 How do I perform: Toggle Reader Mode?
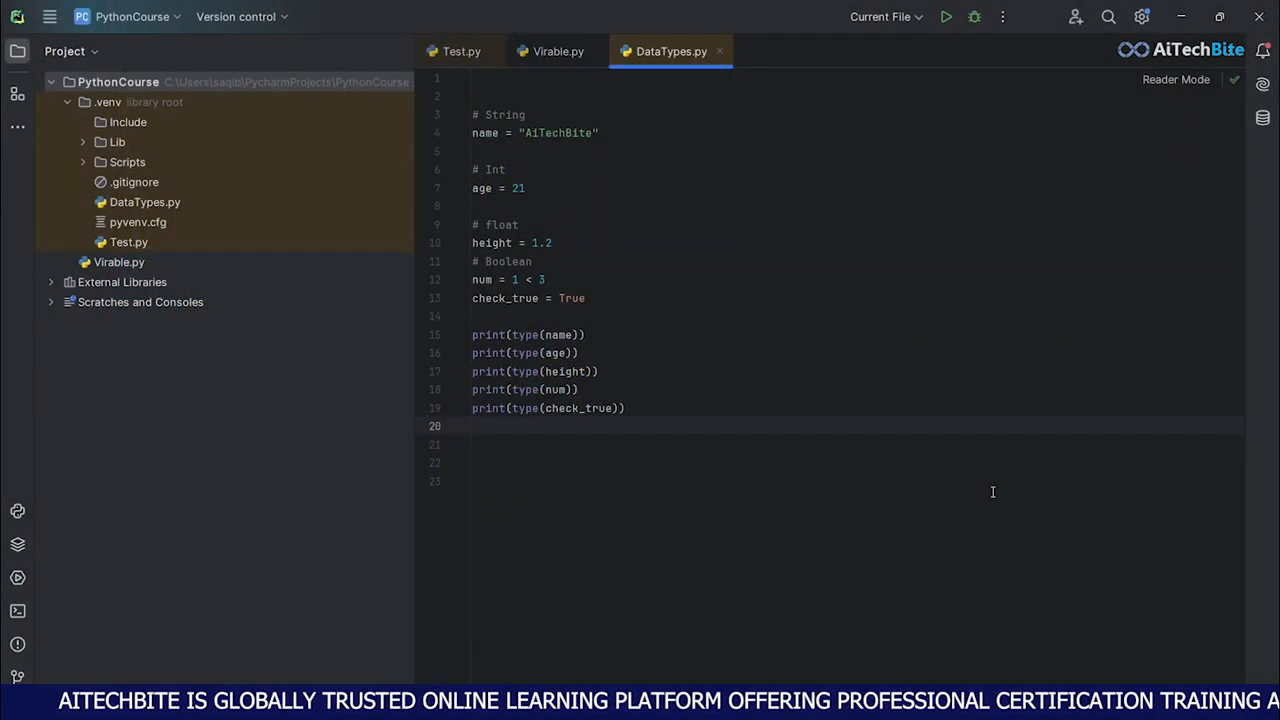coord(1176,79)
